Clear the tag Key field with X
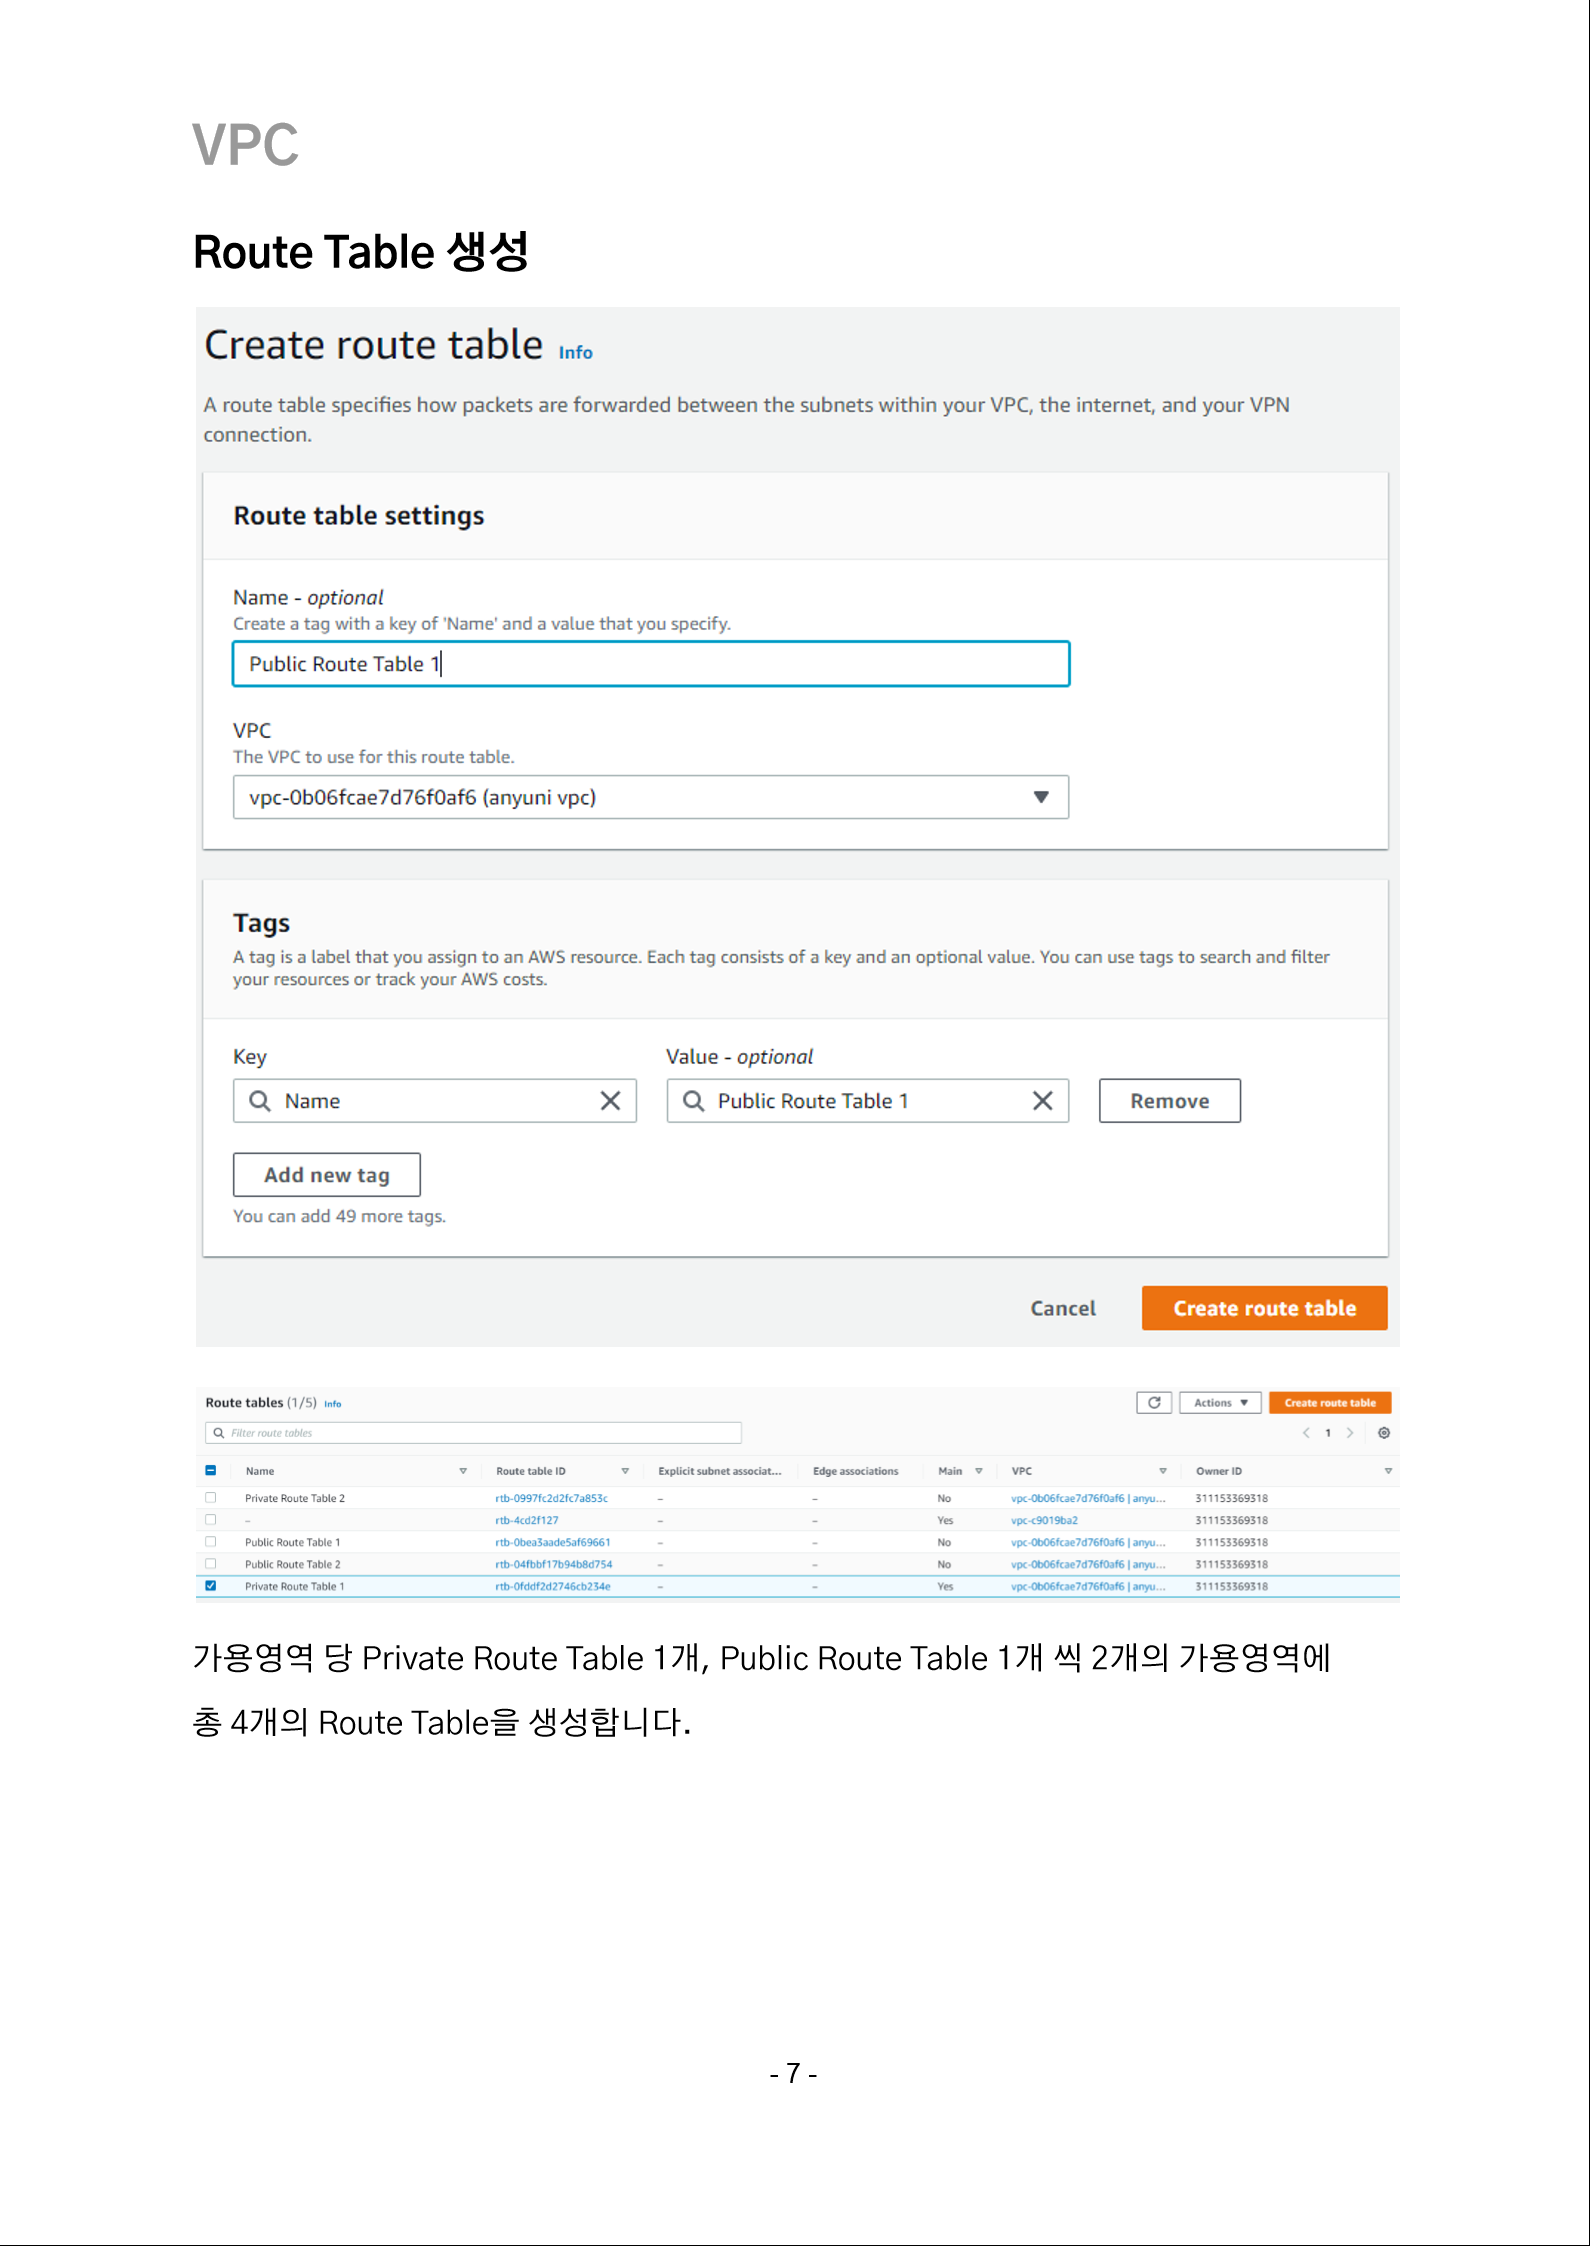1590x2246 pixels. (x=610, y=1100)
